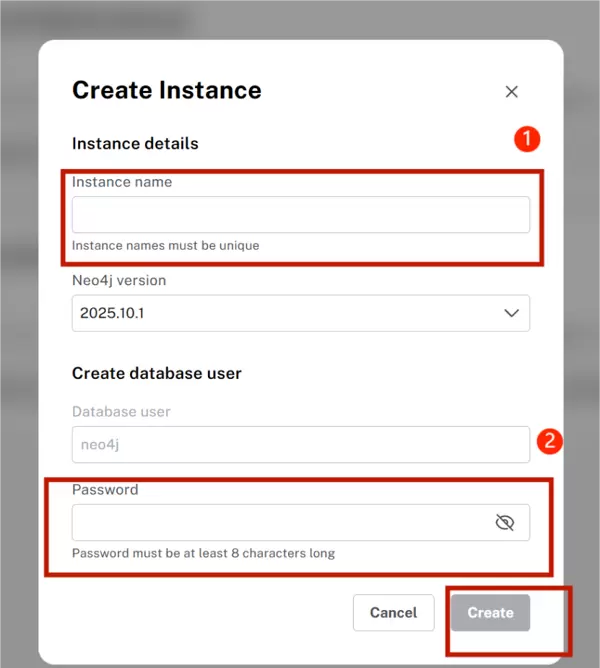
Task: Click the version dropdown chevron arrow
Action: [511, 313]
